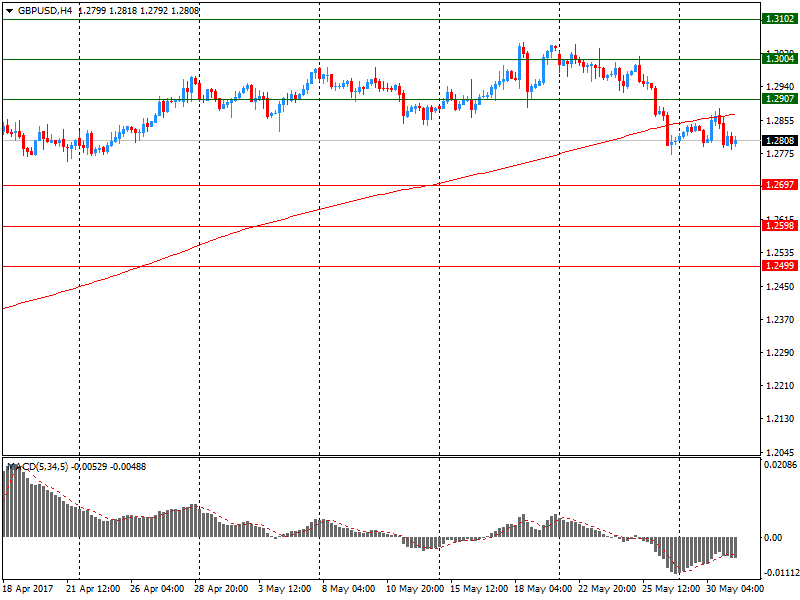Click the 1.2045 price scale value

coord(781,452)
